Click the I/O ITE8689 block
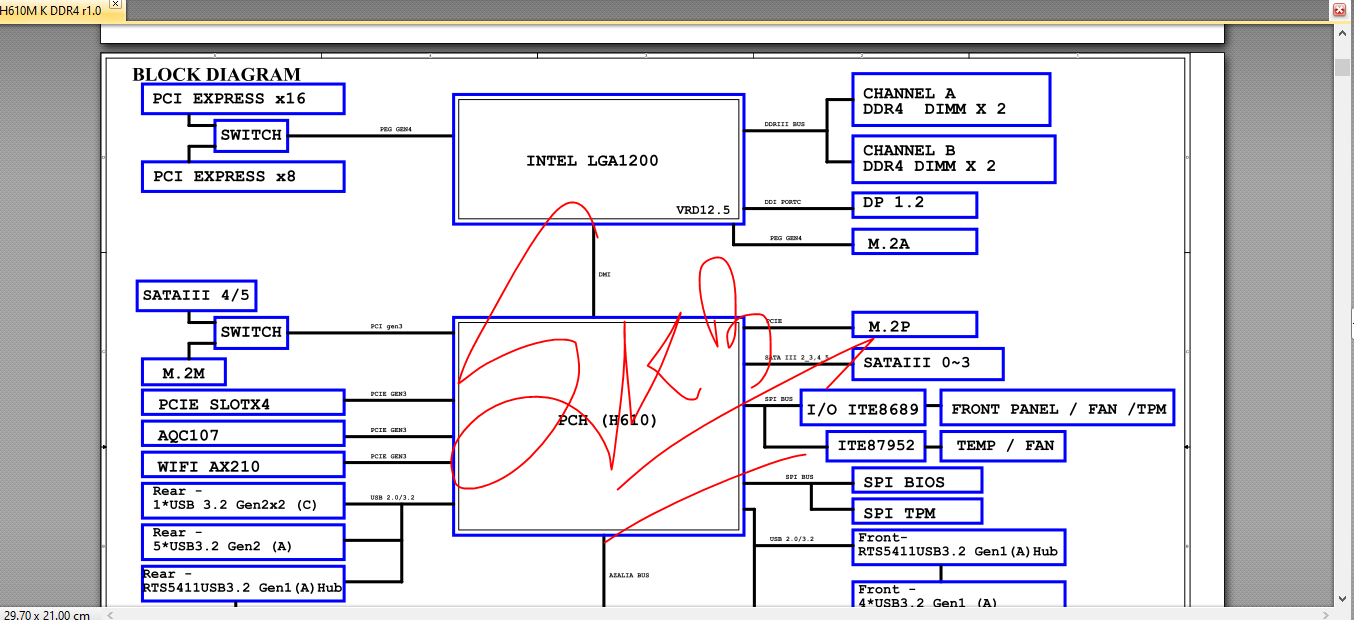The width and height of the screenshot is (1354, 620). (863, 409)
